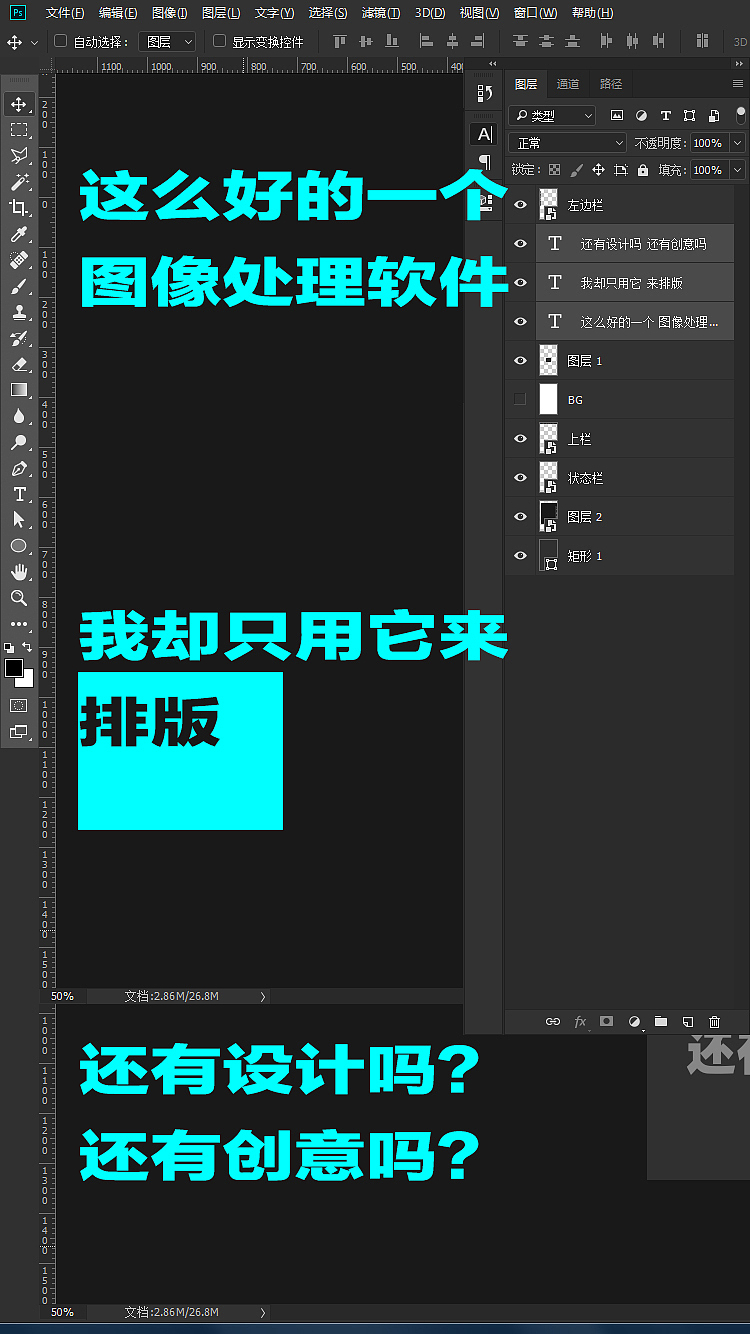Open the 滤镜(T) menu
750x1334 pixels.
[381, 13]
